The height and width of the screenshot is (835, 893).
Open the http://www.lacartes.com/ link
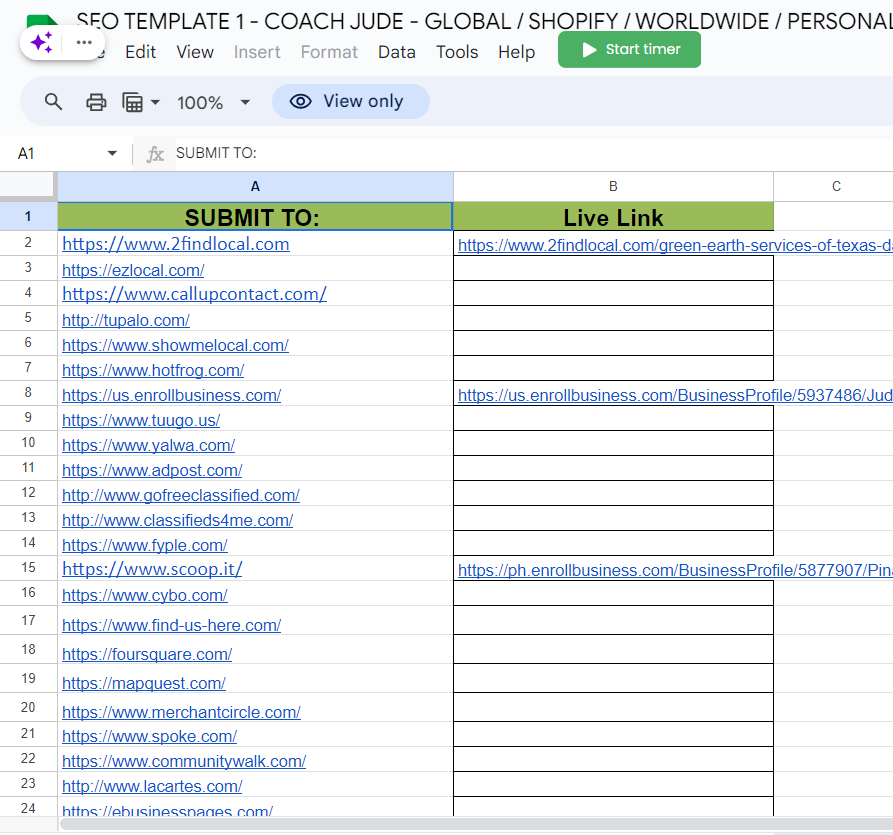click(x=152, y=787)
